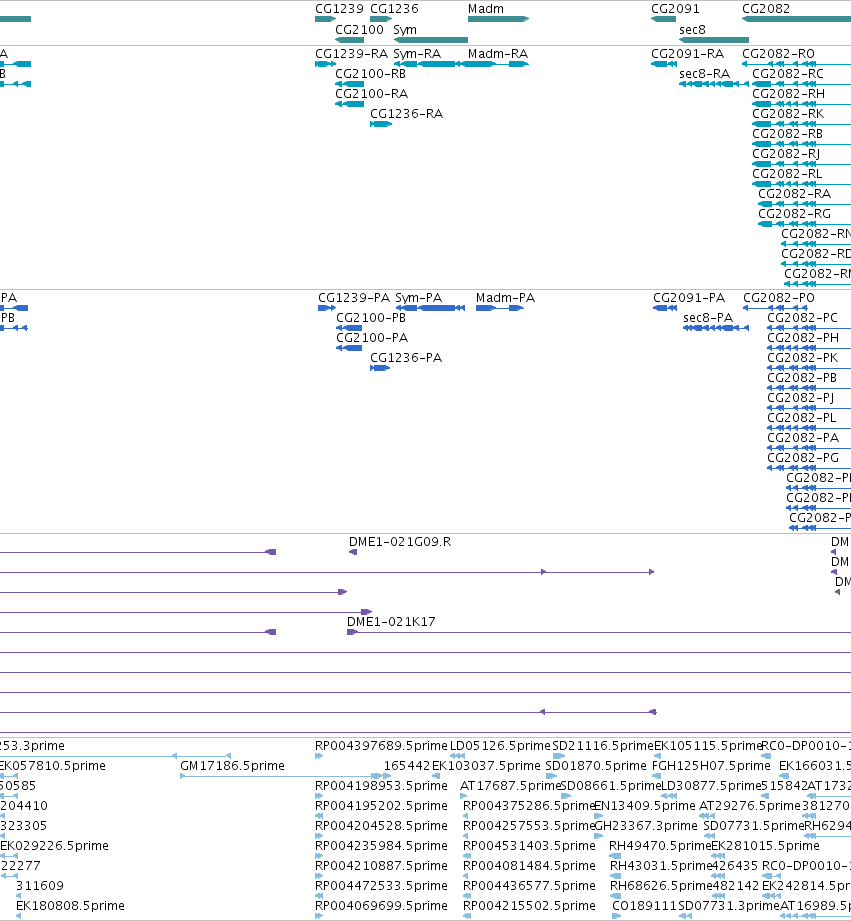Select transcript CG2082-RA

[x=805, y=204]
